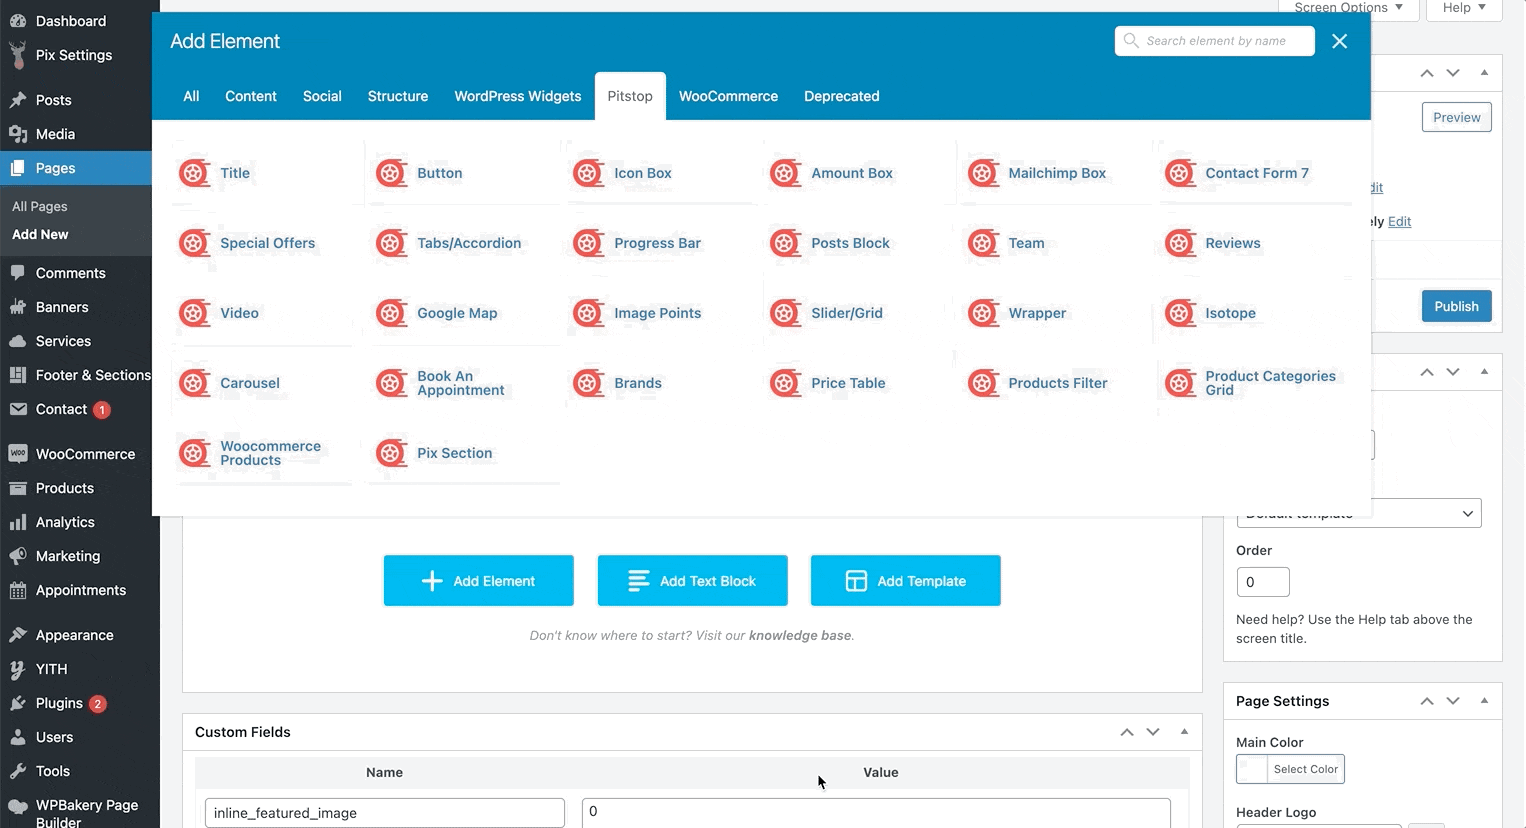Viewport: 1526px width, 828px height.
Task: Open the page template dropdown
Action: [x=1359, y=513]
